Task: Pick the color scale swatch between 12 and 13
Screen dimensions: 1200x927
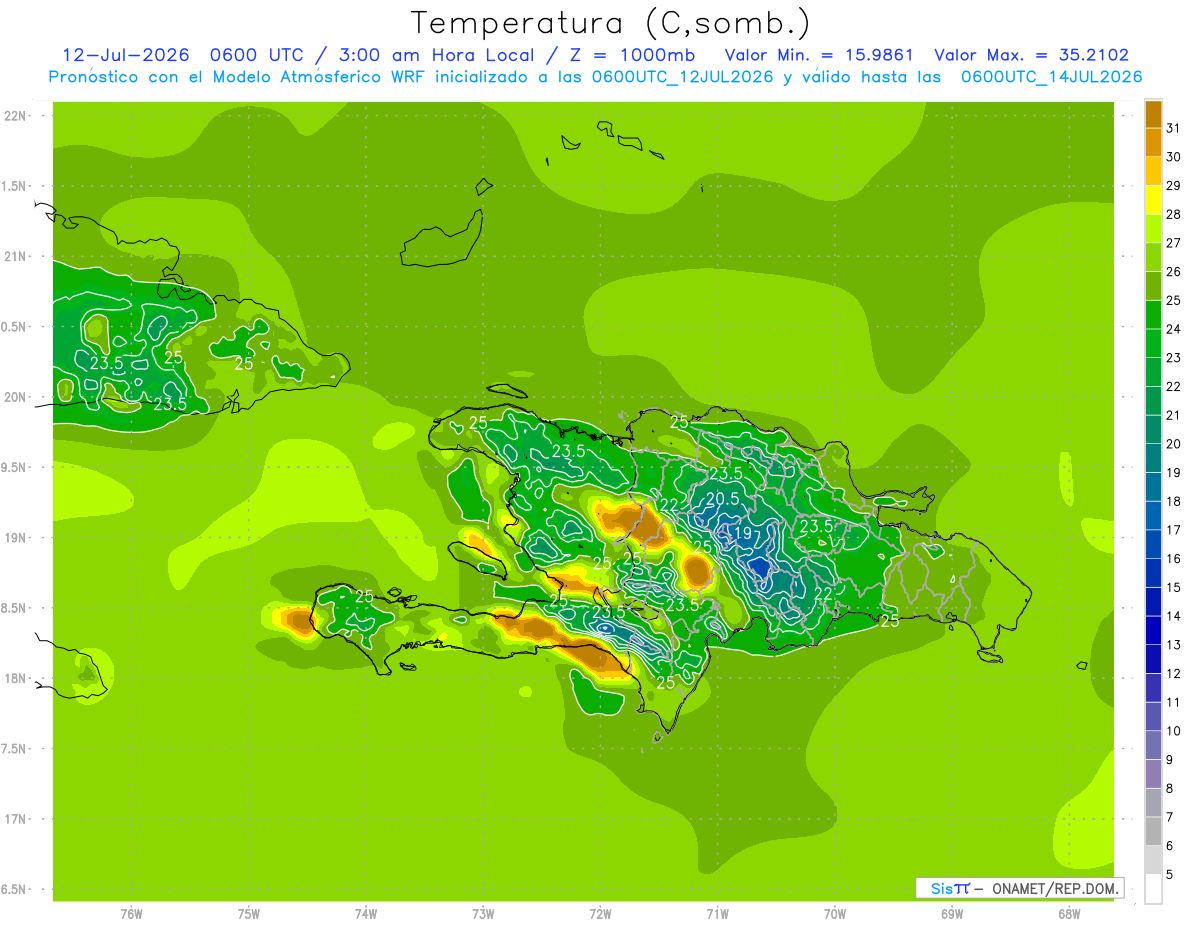Action: [x=1153, y=659]
